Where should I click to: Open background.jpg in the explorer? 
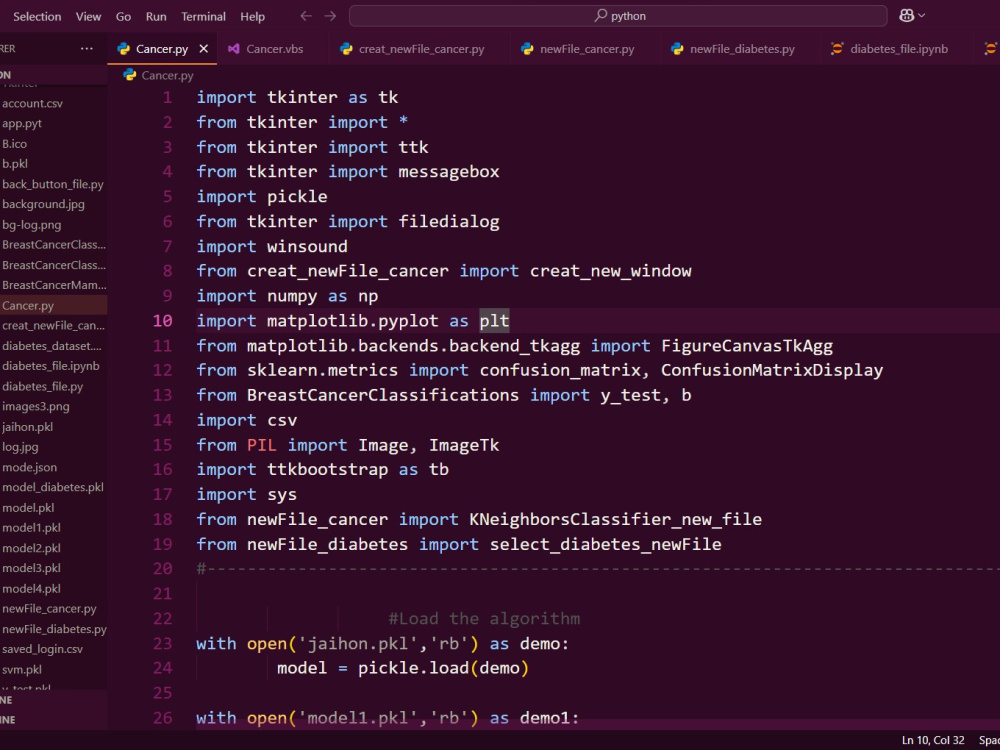point(43,204)
